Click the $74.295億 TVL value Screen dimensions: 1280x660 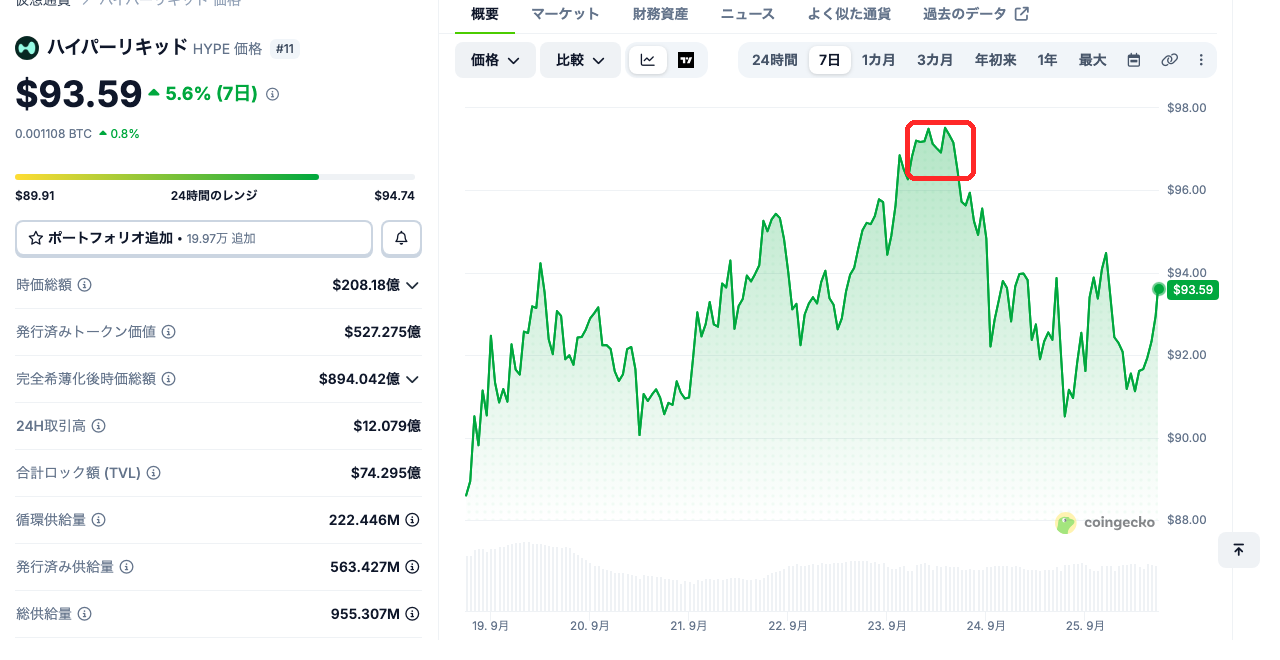[x=386, y=473]
